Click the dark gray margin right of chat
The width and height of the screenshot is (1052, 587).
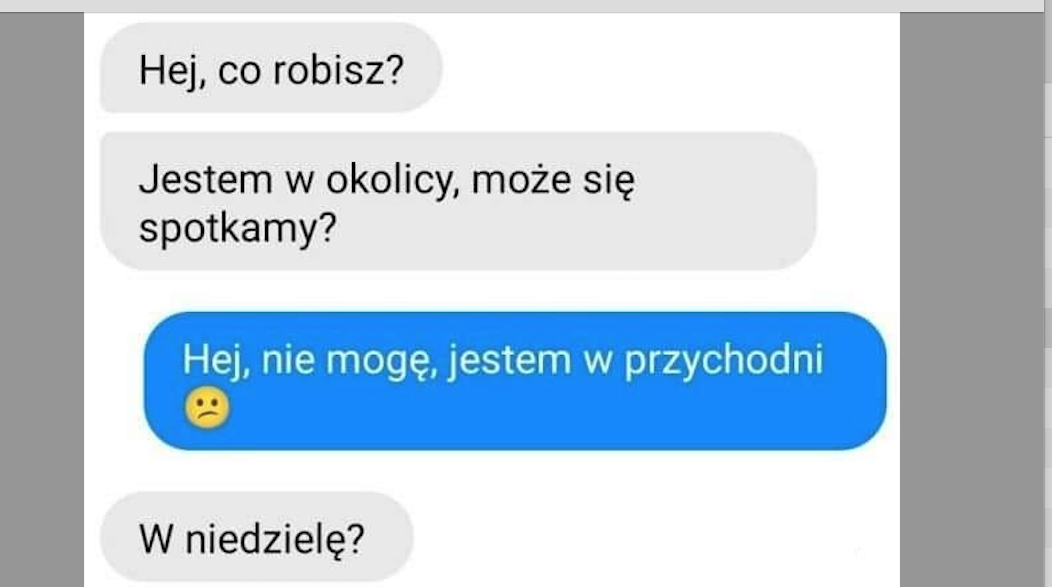point(971,299)
